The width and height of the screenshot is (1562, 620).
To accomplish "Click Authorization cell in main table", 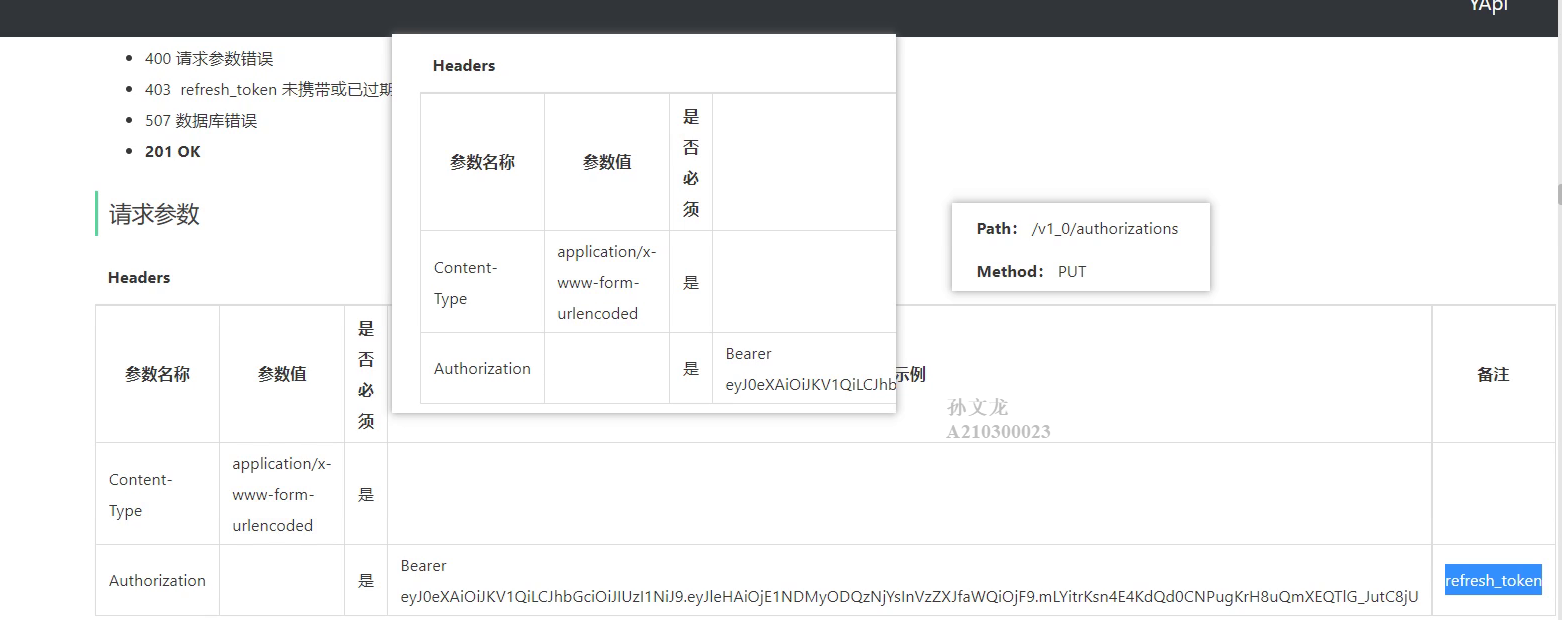I will coord(157,580).
